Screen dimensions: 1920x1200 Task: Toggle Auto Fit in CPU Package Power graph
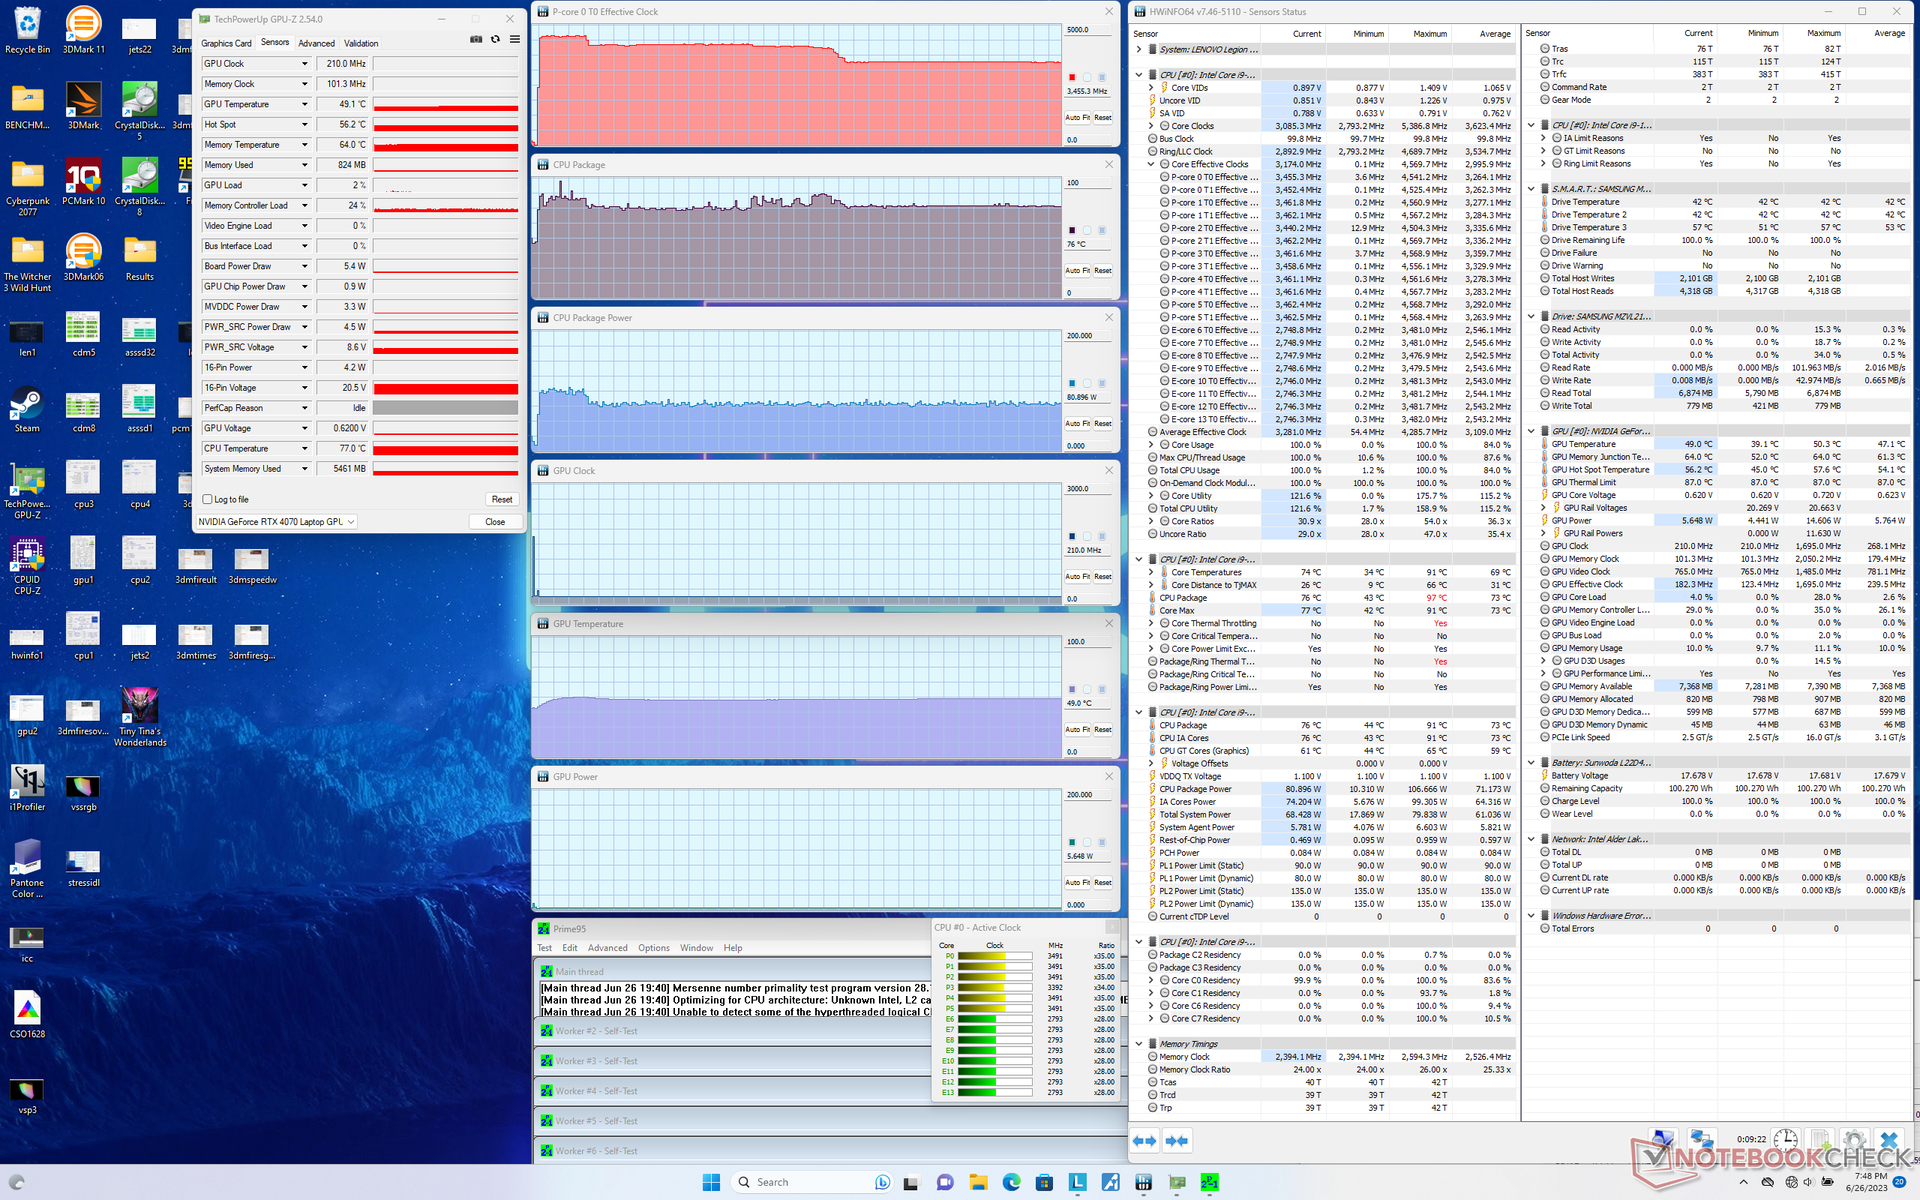point(1076,424)
